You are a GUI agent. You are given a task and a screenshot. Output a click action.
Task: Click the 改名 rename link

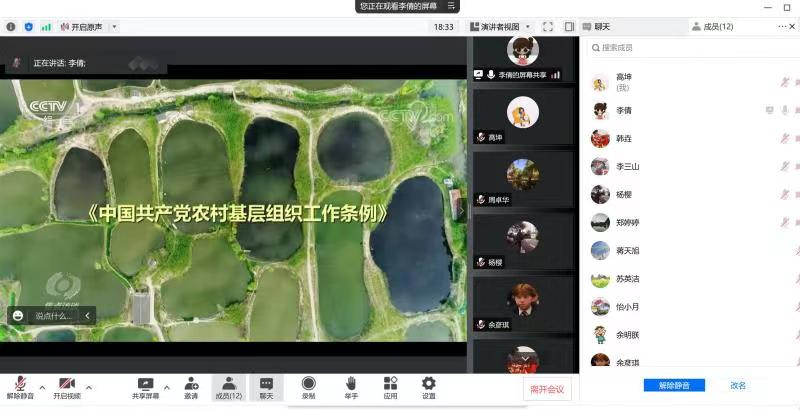coord(738,386)
